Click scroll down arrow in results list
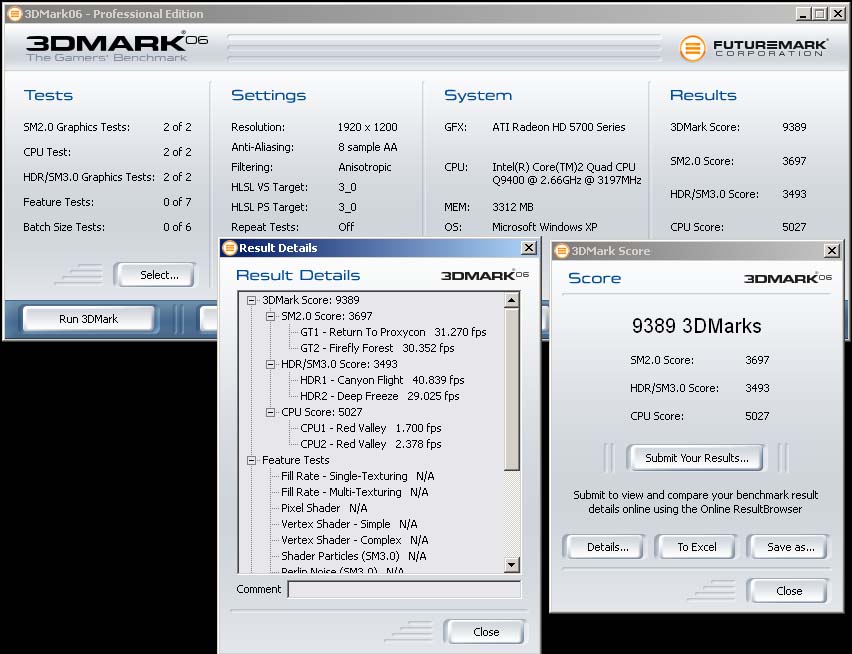 pyautogui.click(x=512, y=565)
